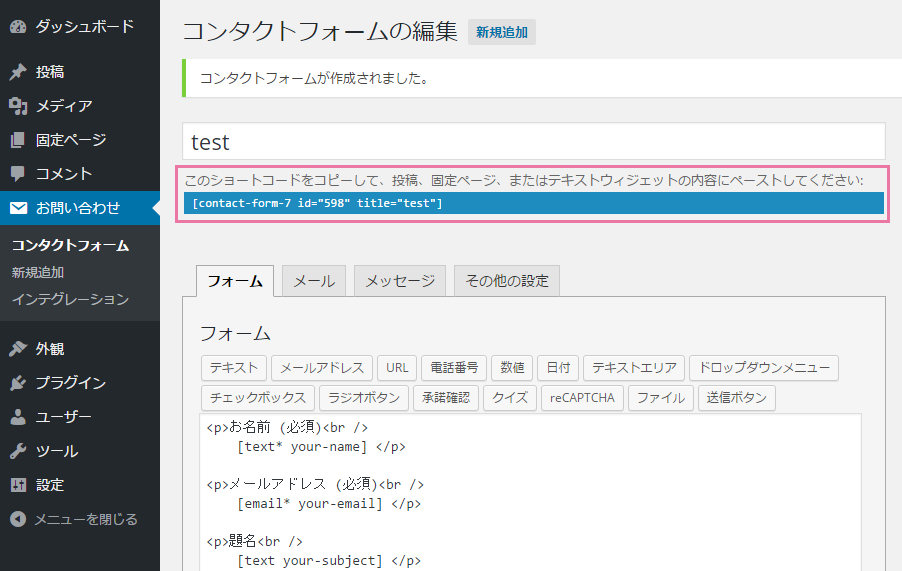Insert a チェックボックス tag

[x=258, y=398]
